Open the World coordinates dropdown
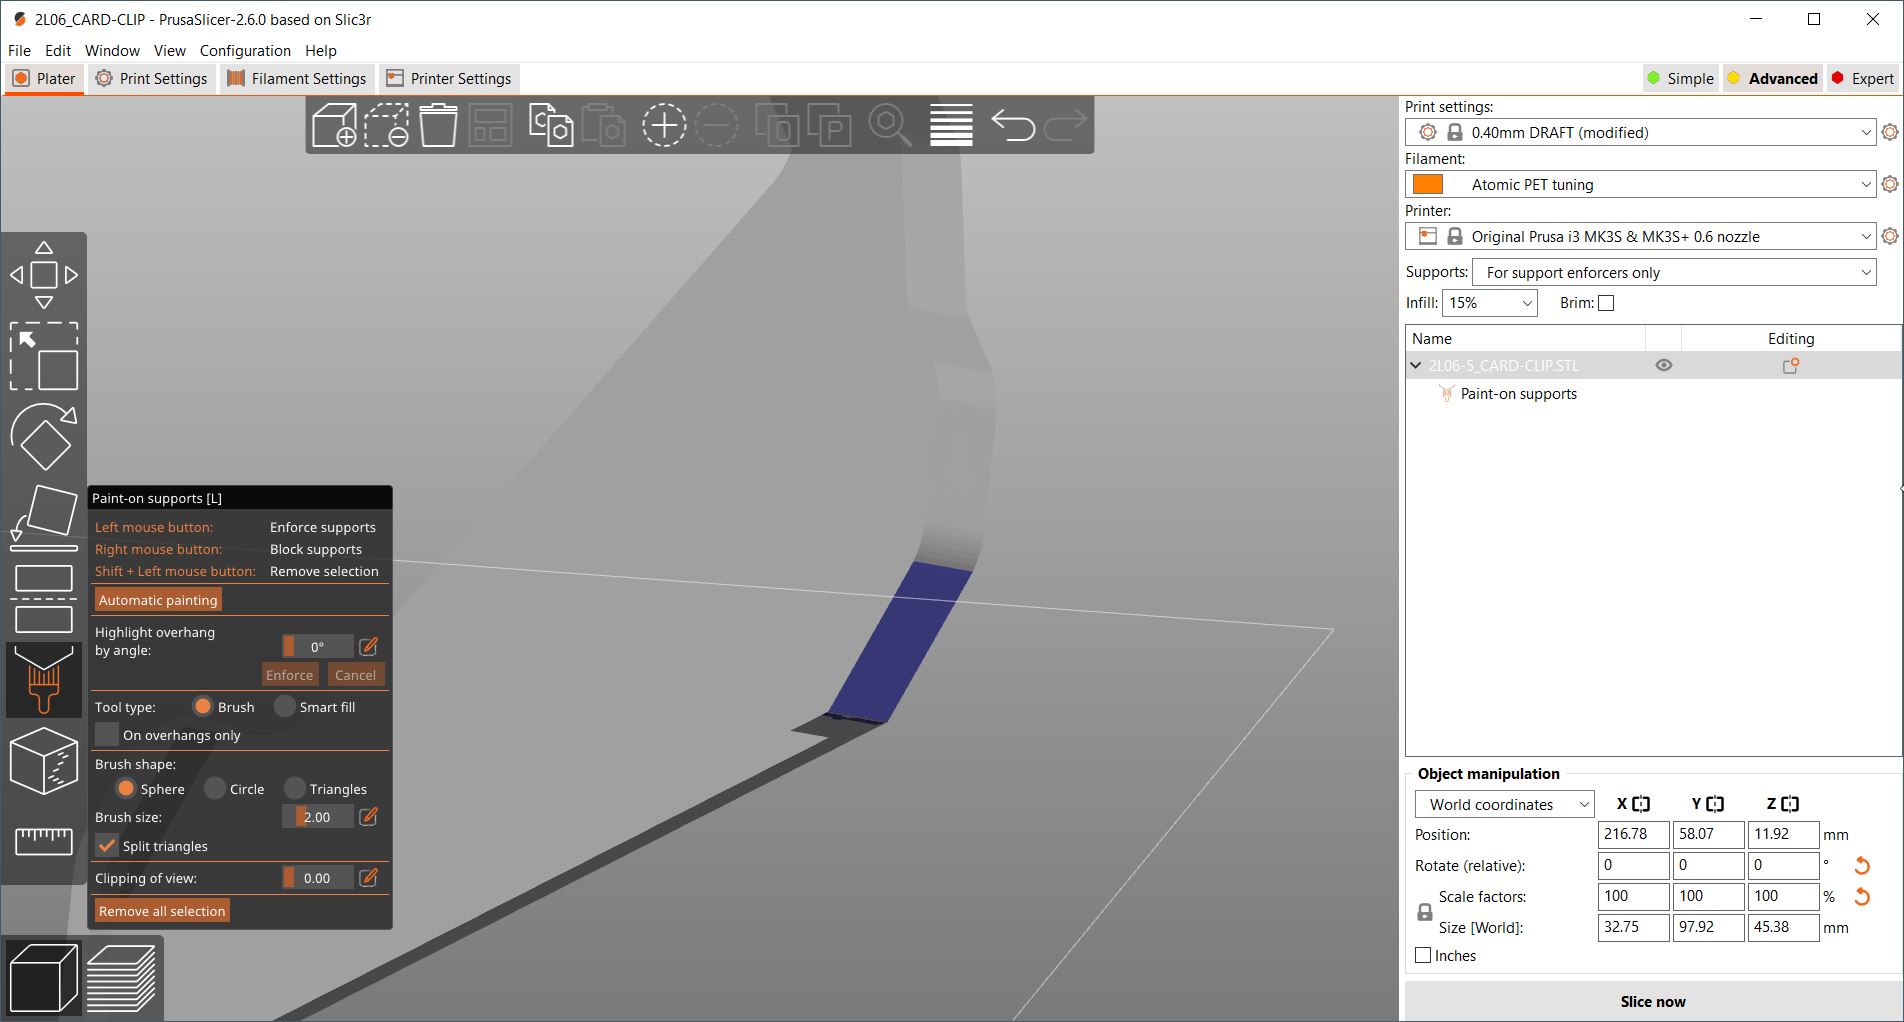The image size is (1904, 1022). point(1503,804)
